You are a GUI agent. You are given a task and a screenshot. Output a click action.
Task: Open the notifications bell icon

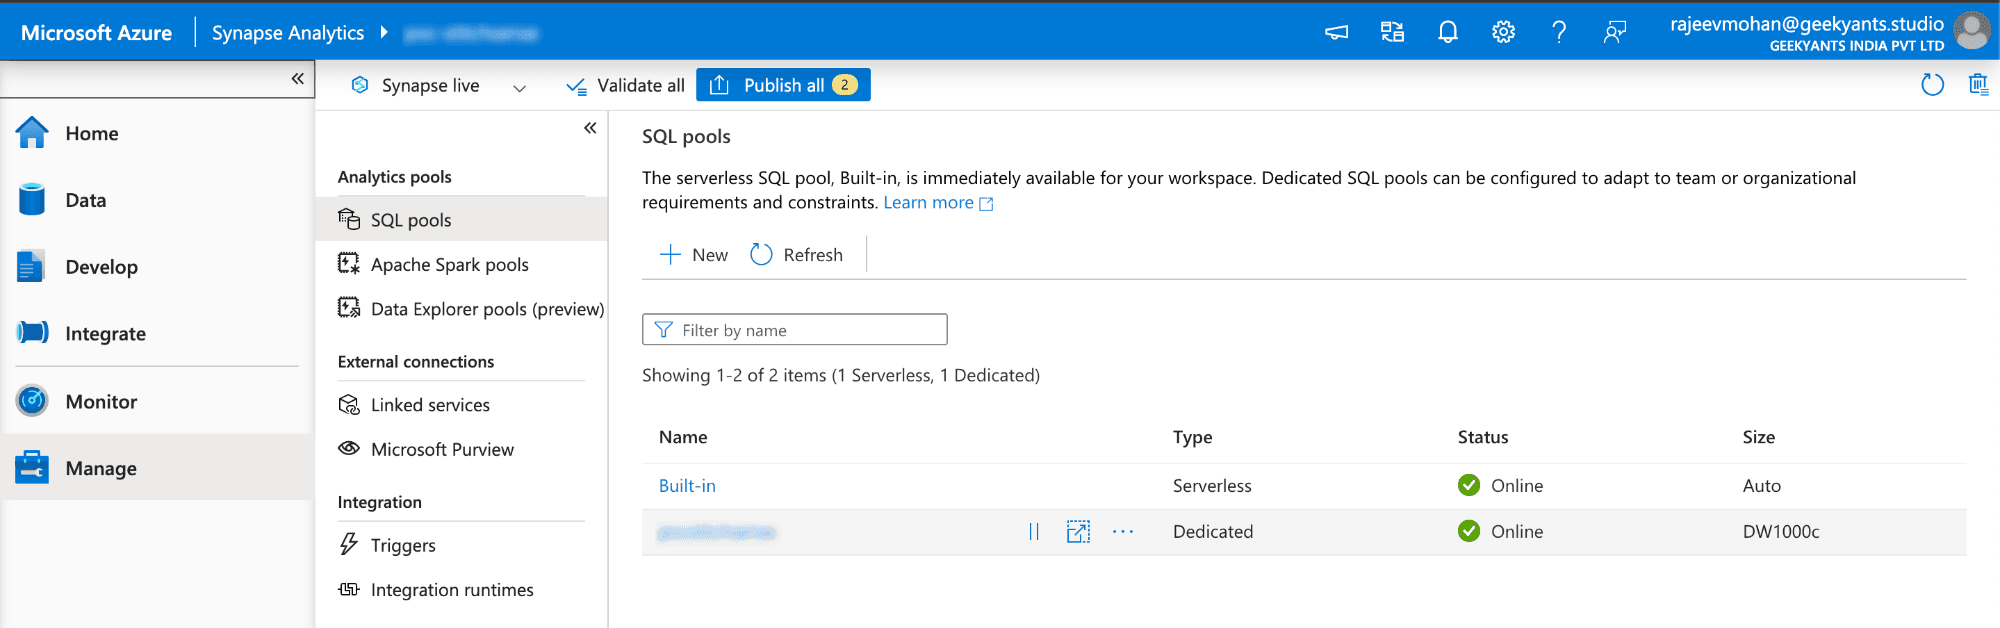1447,32
